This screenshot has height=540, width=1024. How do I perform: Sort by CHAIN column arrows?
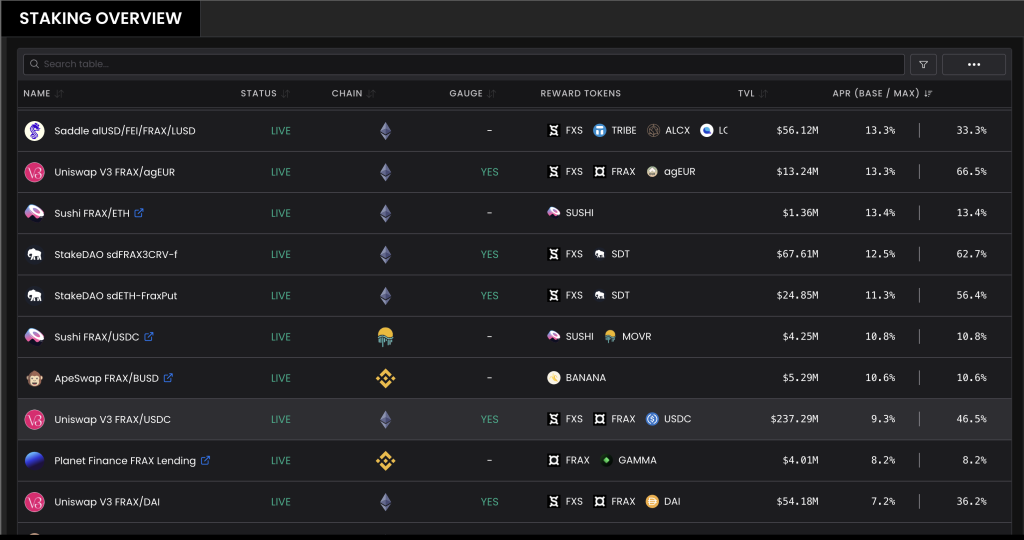371,94
